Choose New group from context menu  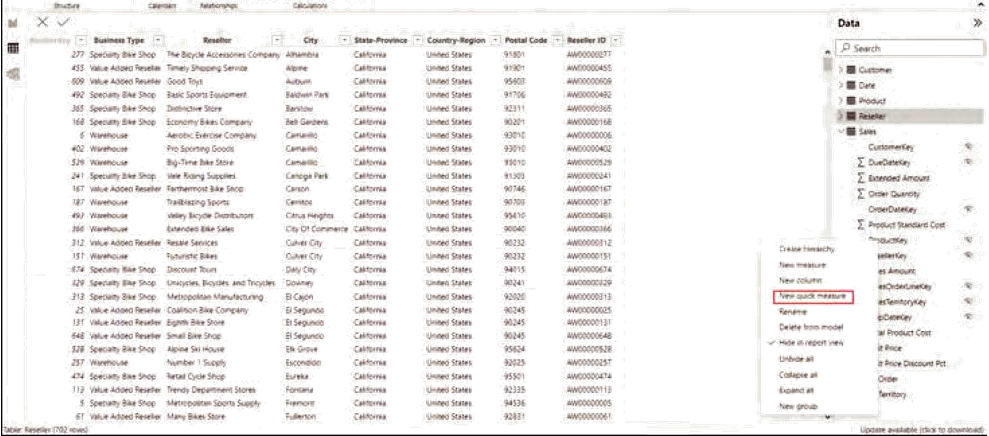click(x=798, y=406)
